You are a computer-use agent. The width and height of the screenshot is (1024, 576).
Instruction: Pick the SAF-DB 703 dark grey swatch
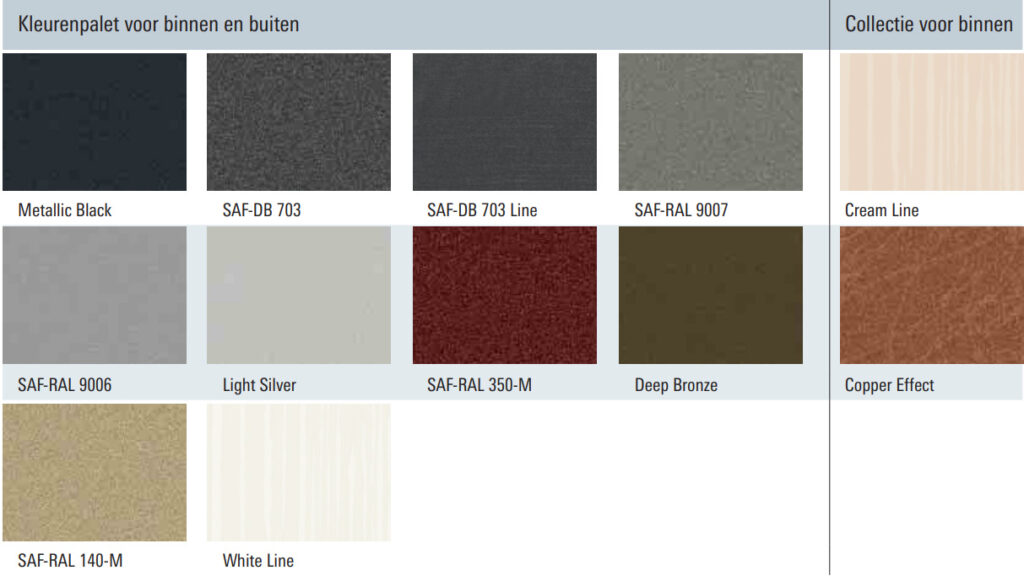[298, 121]
